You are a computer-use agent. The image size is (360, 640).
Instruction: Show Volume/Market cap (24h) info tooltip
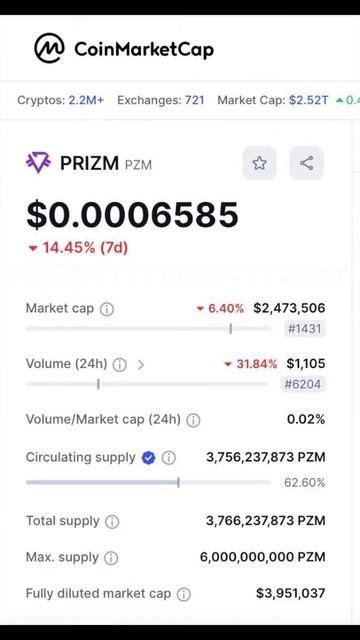tap(193, 420)
